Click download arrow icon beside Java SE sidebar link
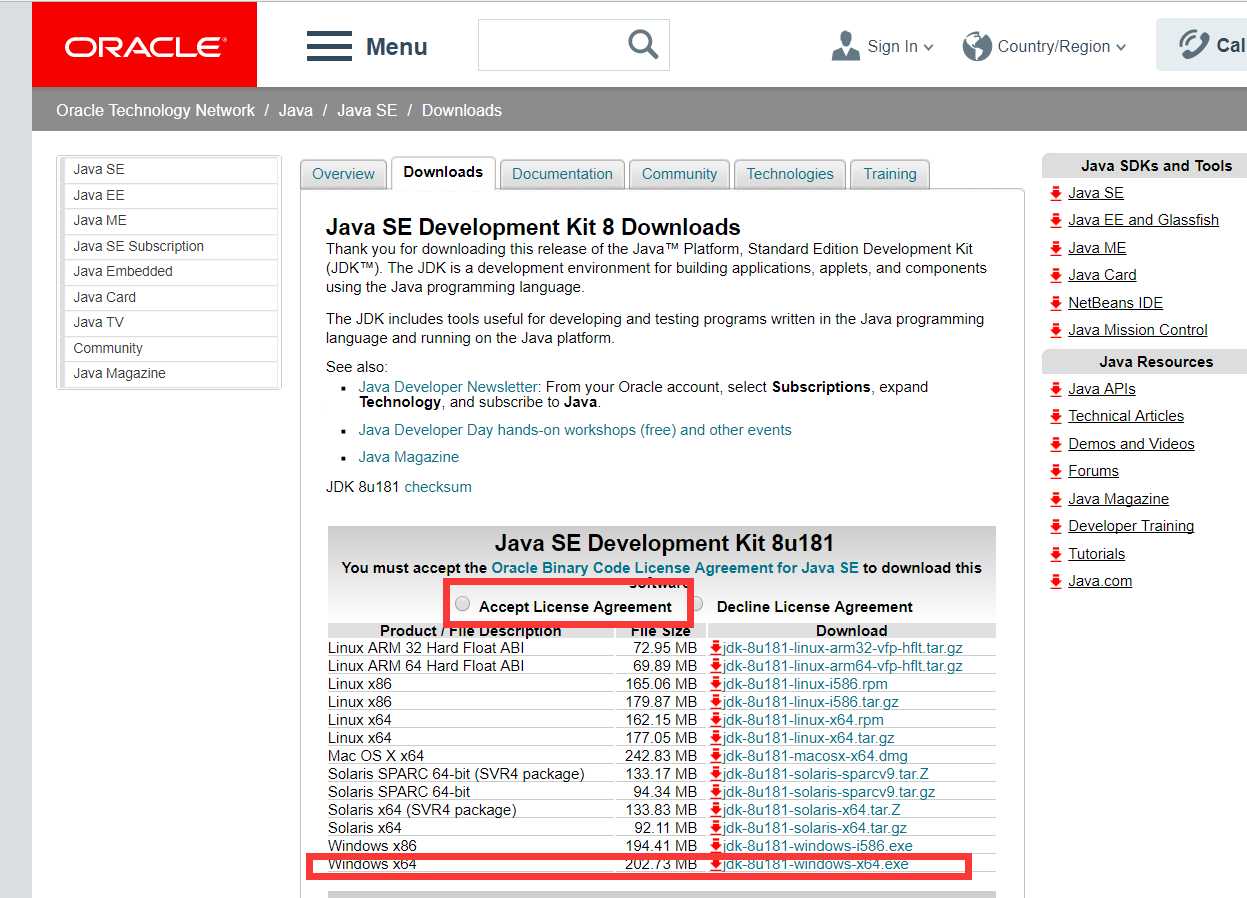 click(1056, 193)
